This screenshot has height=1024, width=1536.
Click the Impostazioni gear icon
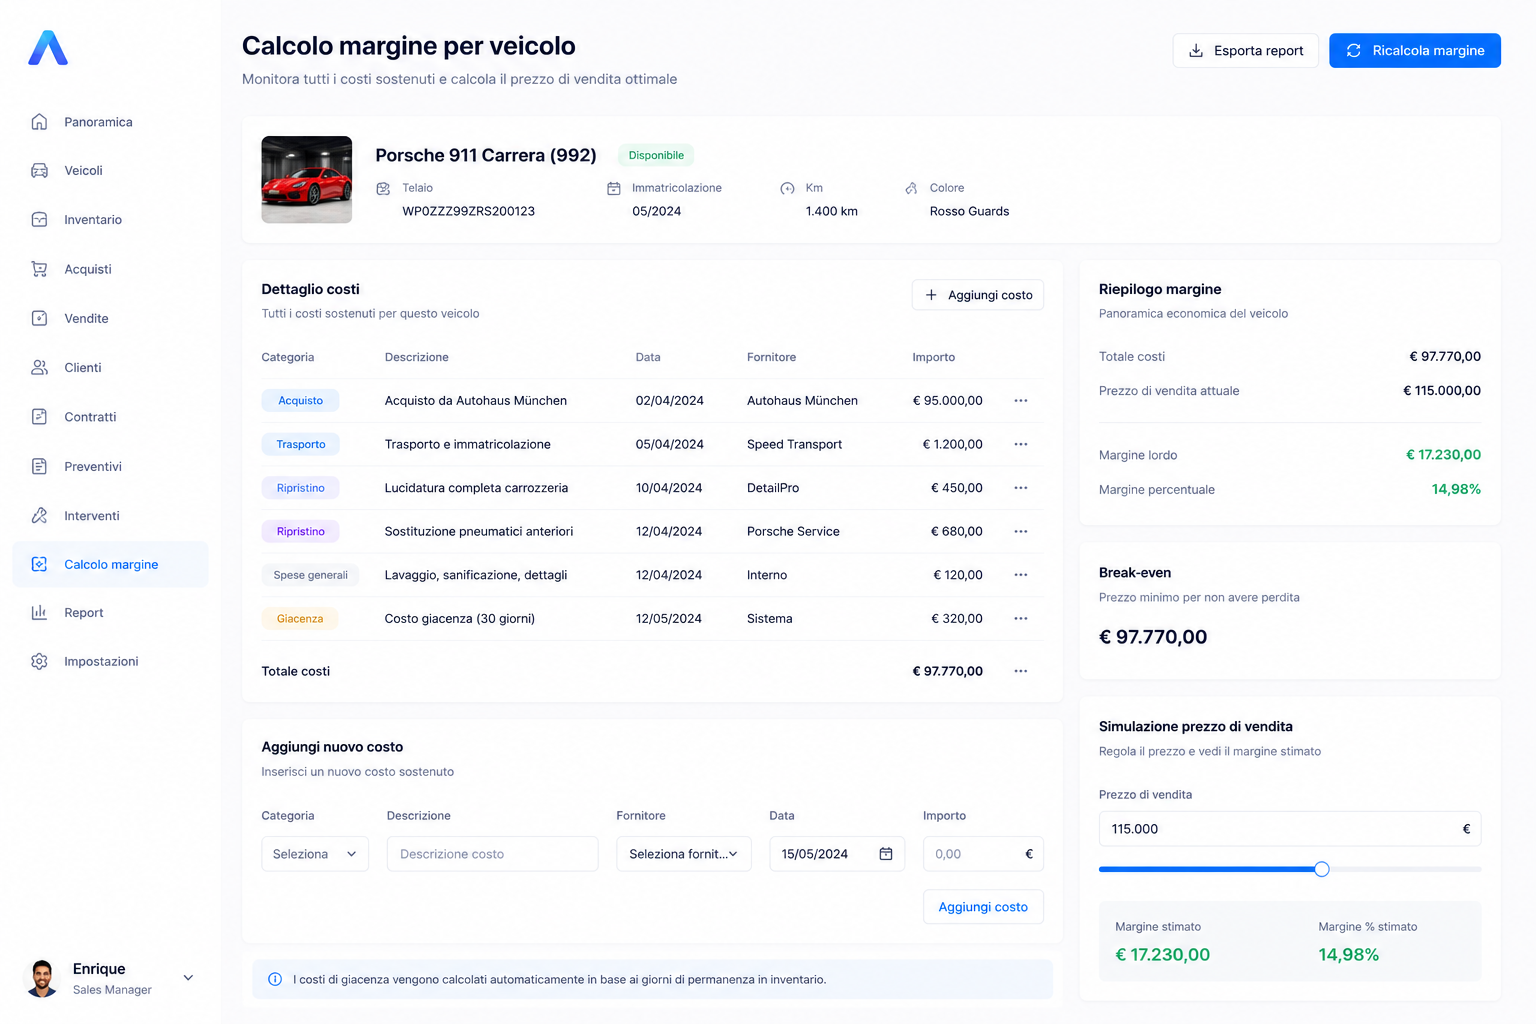point(39,662)
